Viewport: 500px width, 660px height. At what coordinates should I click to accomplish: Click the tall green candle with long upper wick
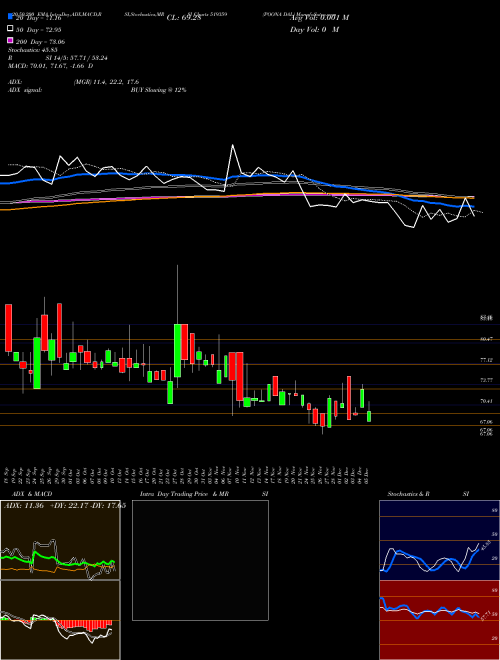click(178, 350)
